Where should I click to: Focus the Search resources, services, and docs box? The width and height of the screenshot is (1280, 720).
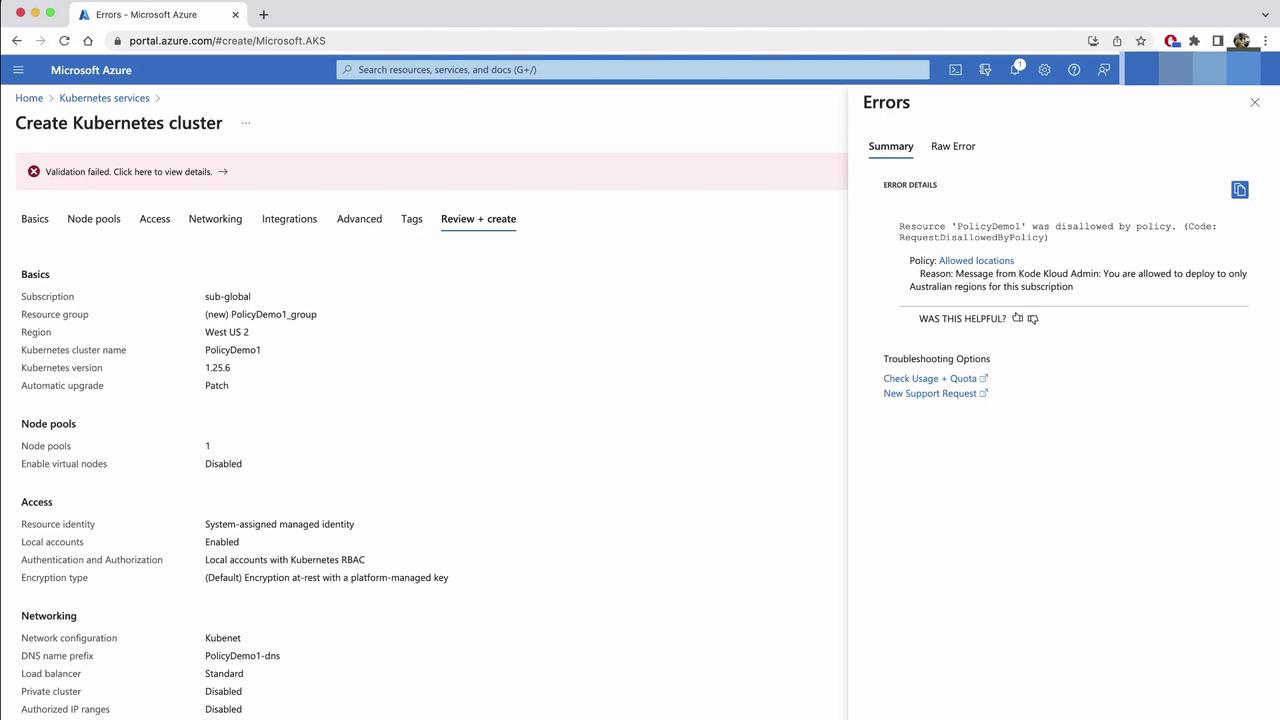(x=633, y=70)
